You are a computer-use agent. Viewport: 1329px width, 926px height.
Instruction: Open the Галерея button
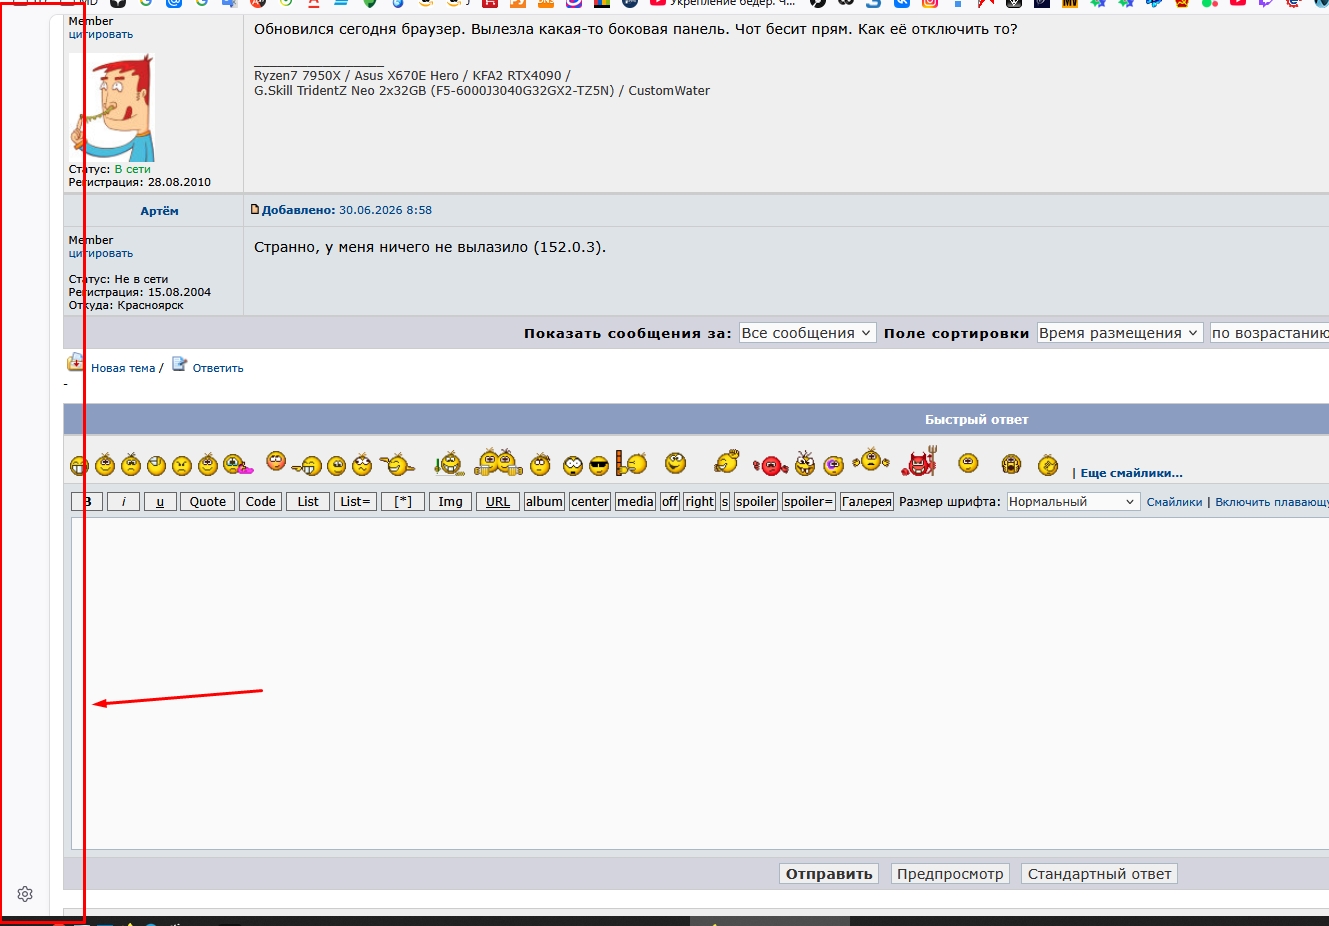(x=867, y=502)
